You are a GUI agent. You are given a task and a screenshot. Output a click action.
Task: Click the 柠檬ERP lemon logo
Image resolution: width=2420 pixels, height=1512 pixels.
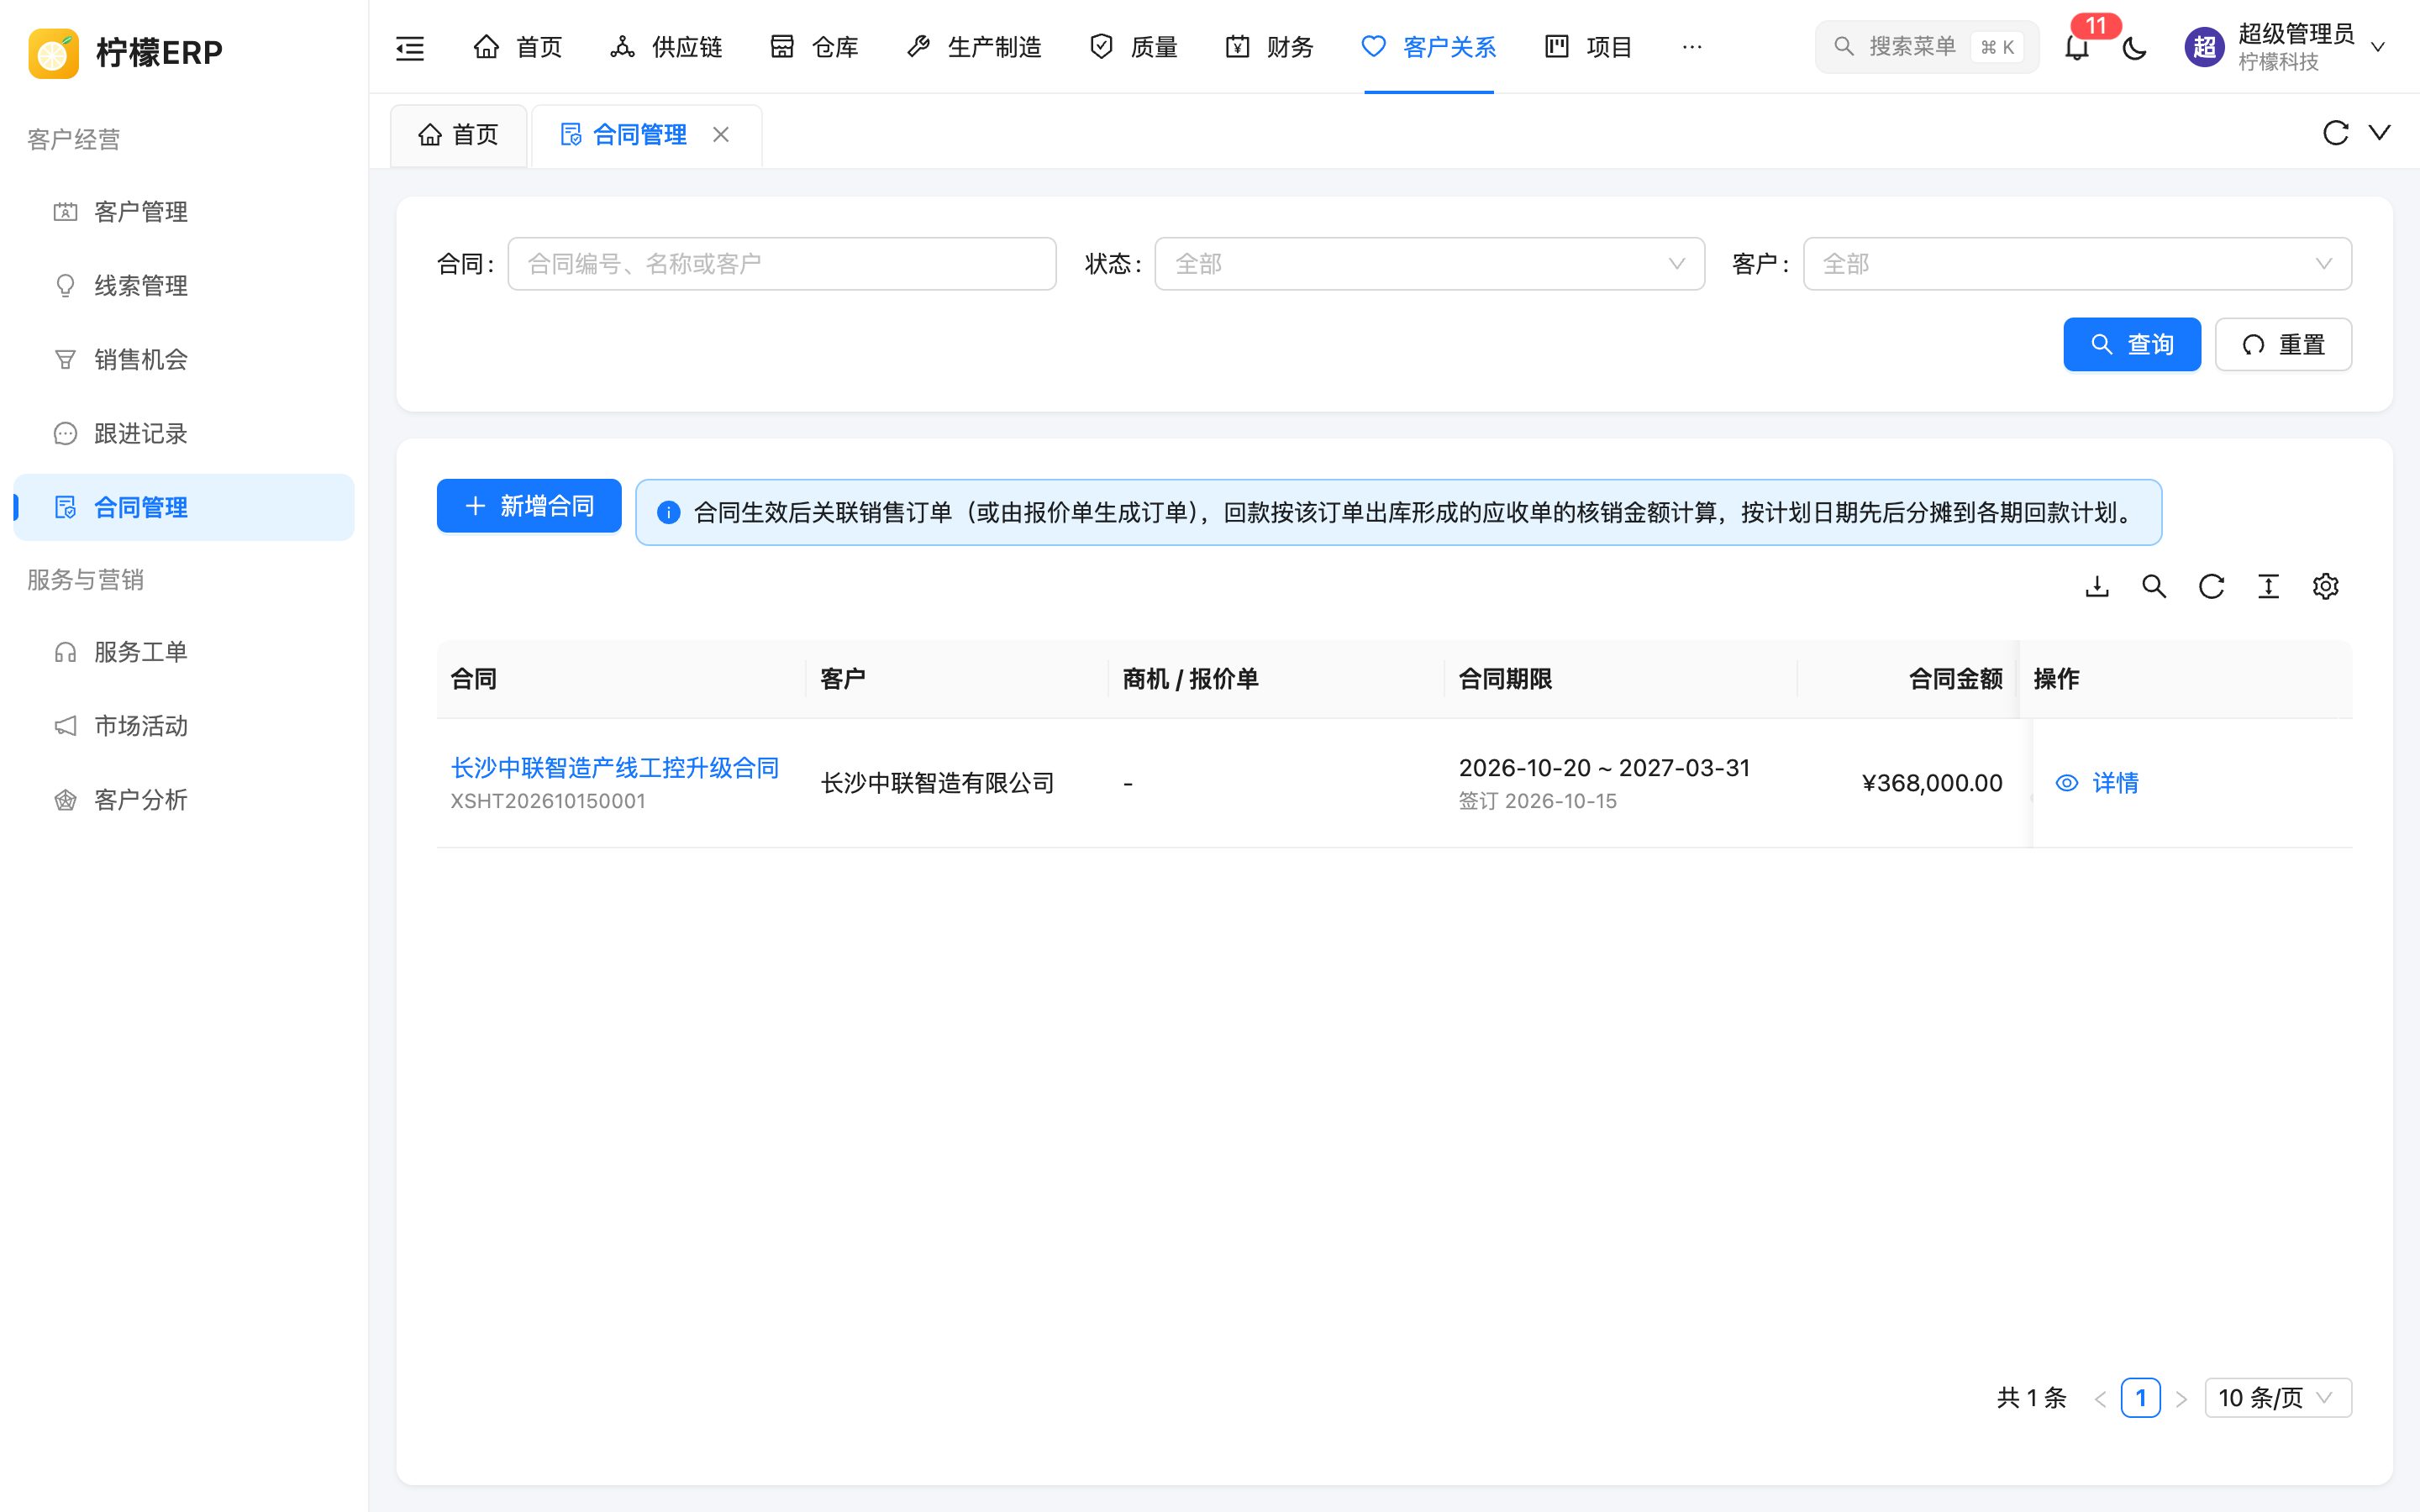pyautogui.click(x=53, y=52)
